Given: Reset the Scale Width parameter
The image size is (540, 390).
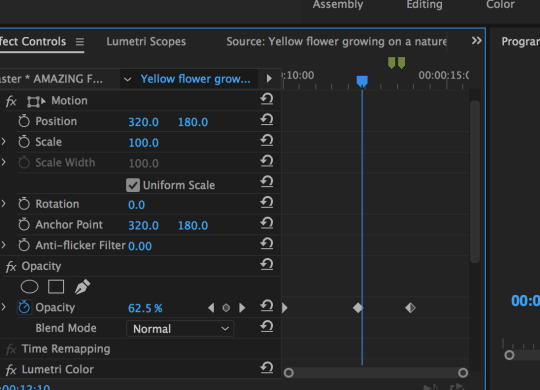Looking at the screenshot, I should (267, 161).
